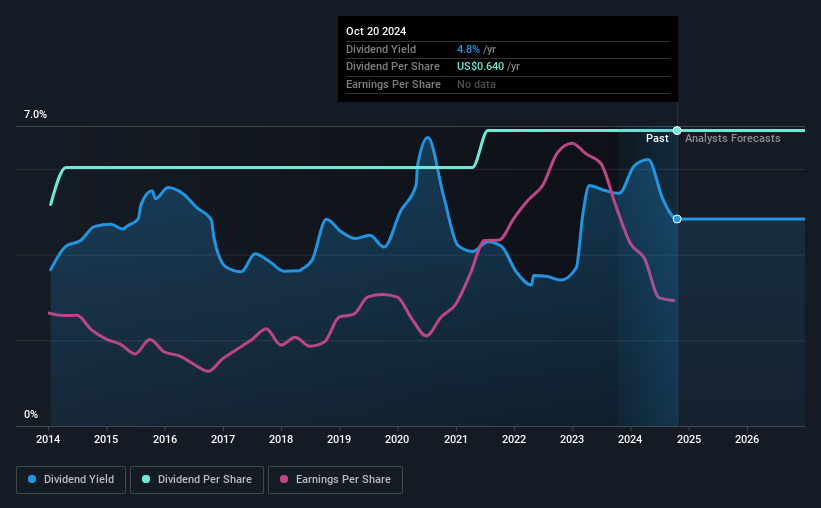Click the 2021 x-axis label
Screen dimensions: 821x508
[456, 439]
